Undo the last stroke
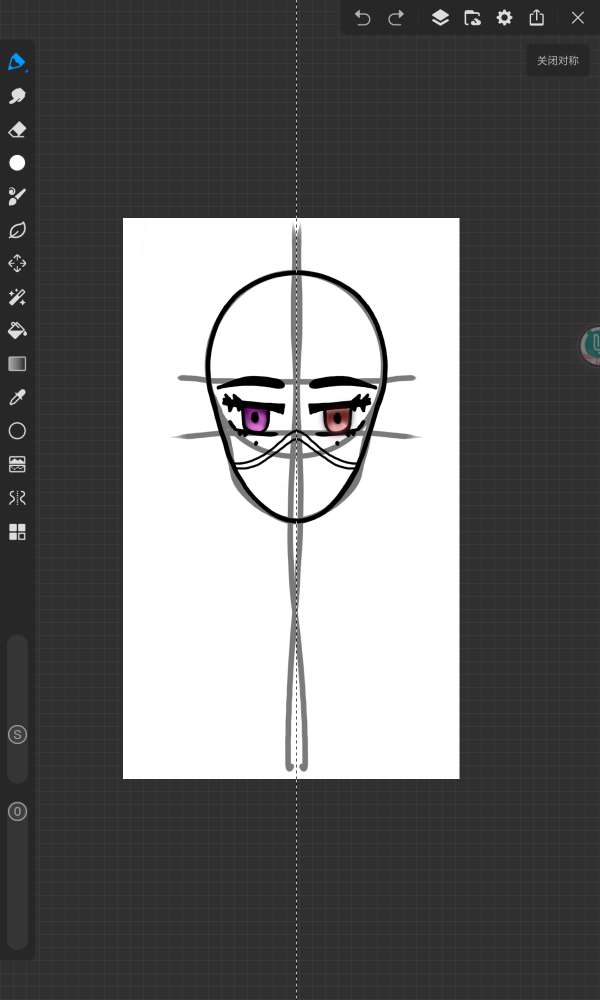 [x=363, y=18]
